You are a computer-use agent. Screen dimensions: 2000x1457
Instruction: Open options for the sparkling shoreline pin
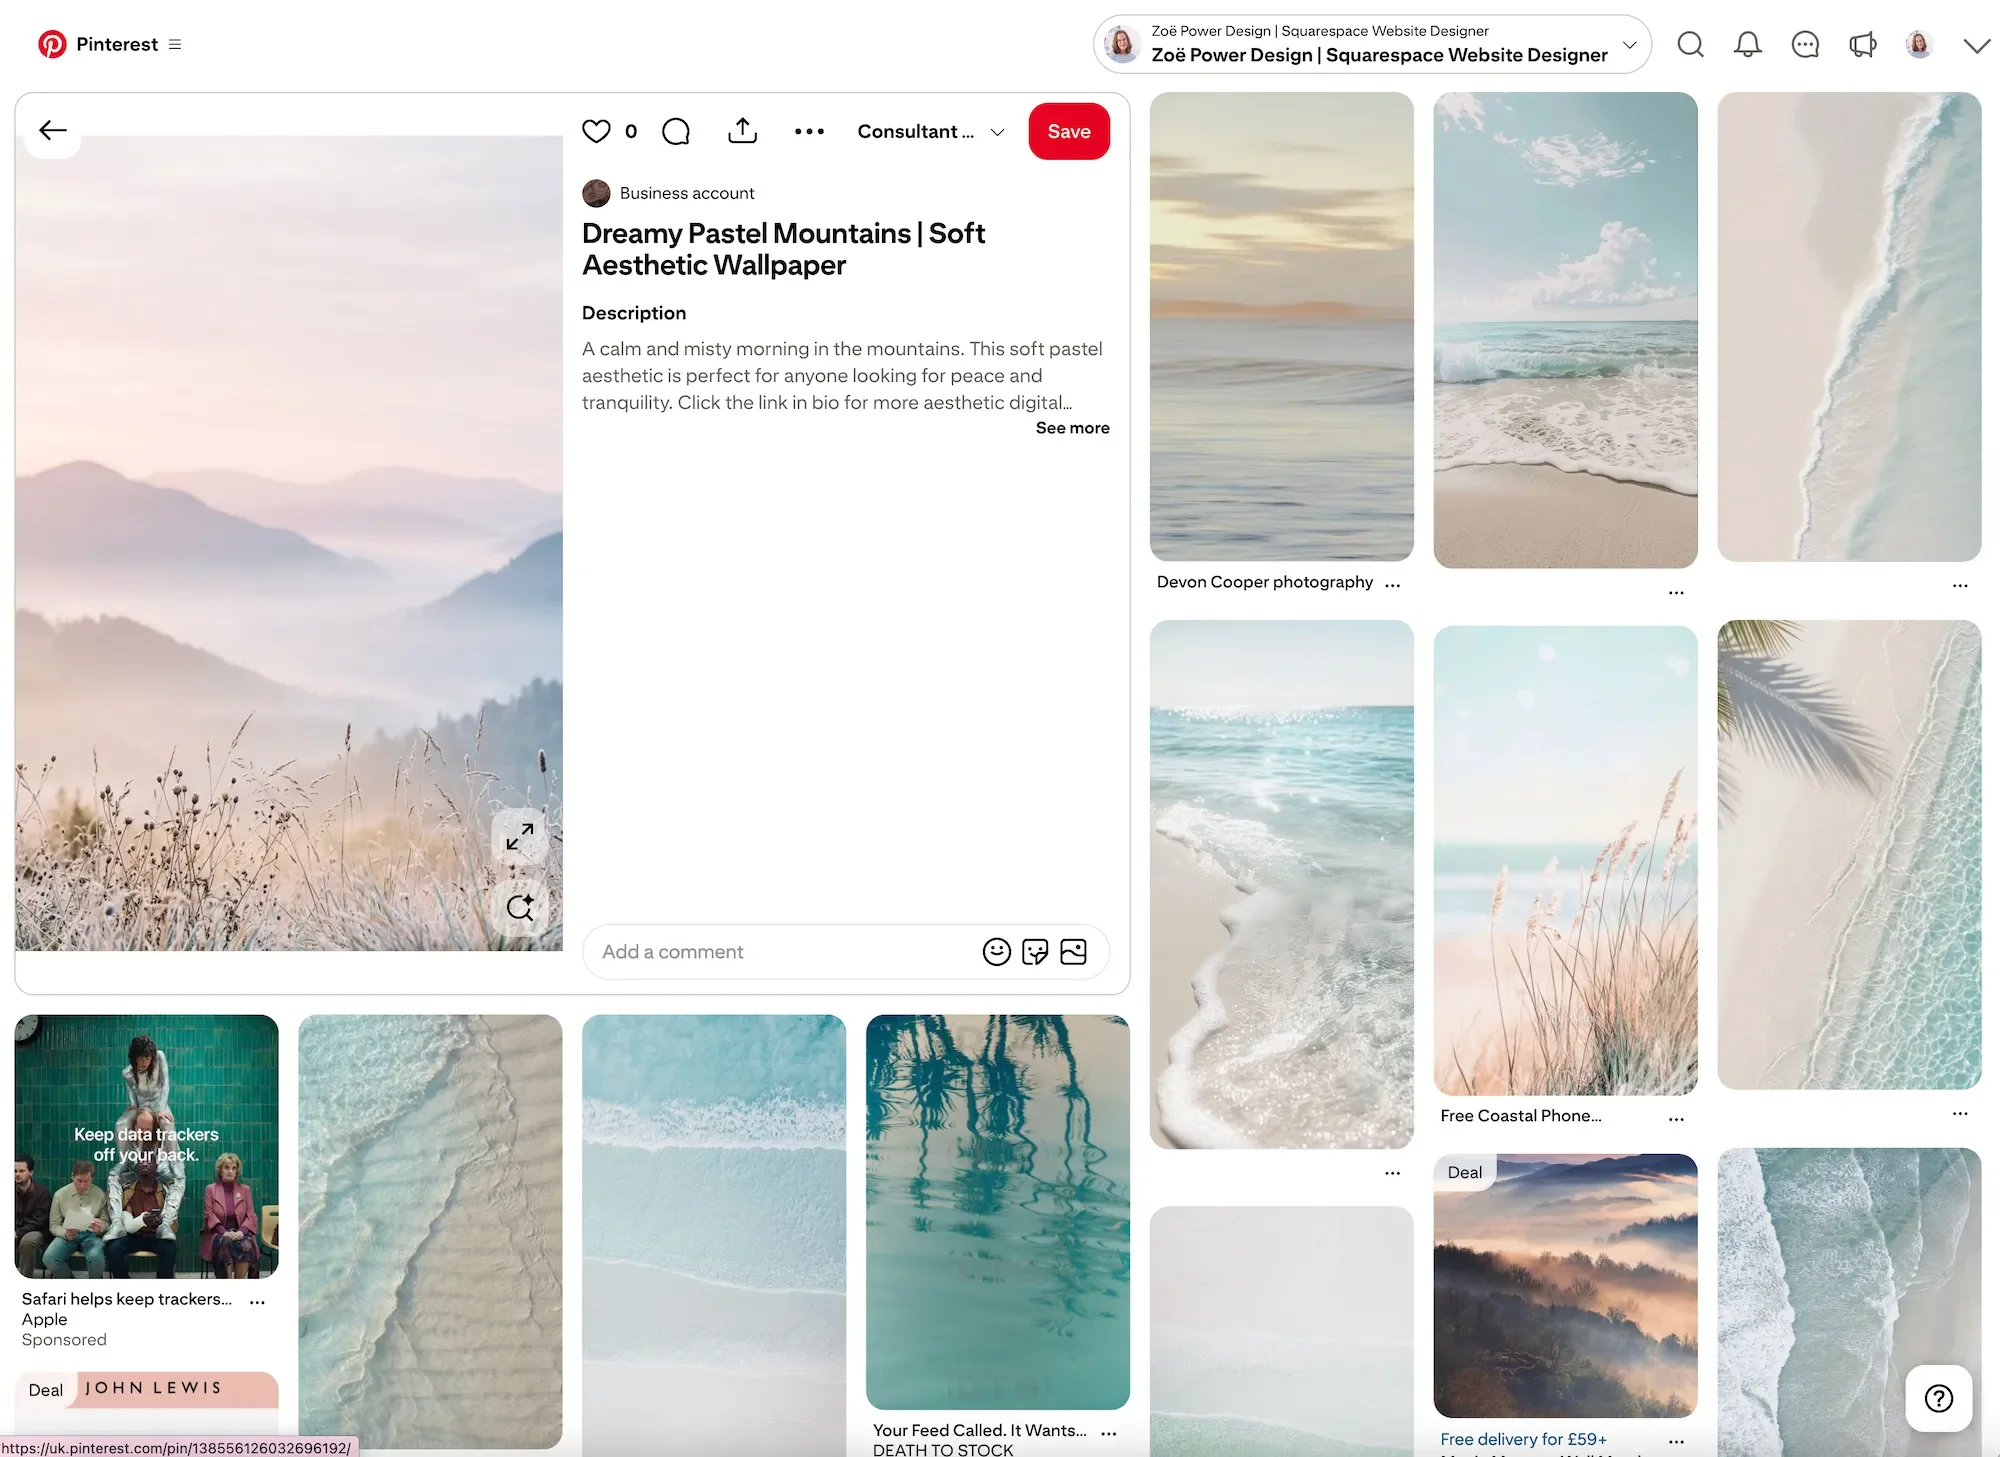tap(1392, 1173)
